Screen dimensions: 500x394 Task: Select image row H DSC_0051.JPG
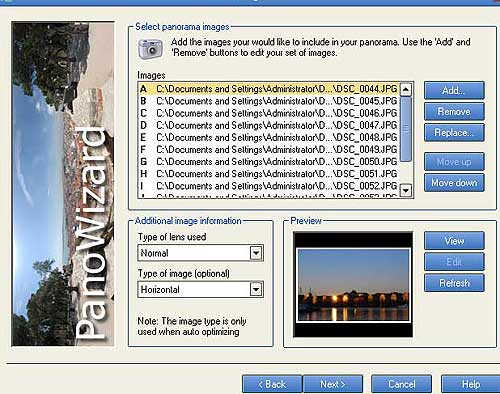268,174
